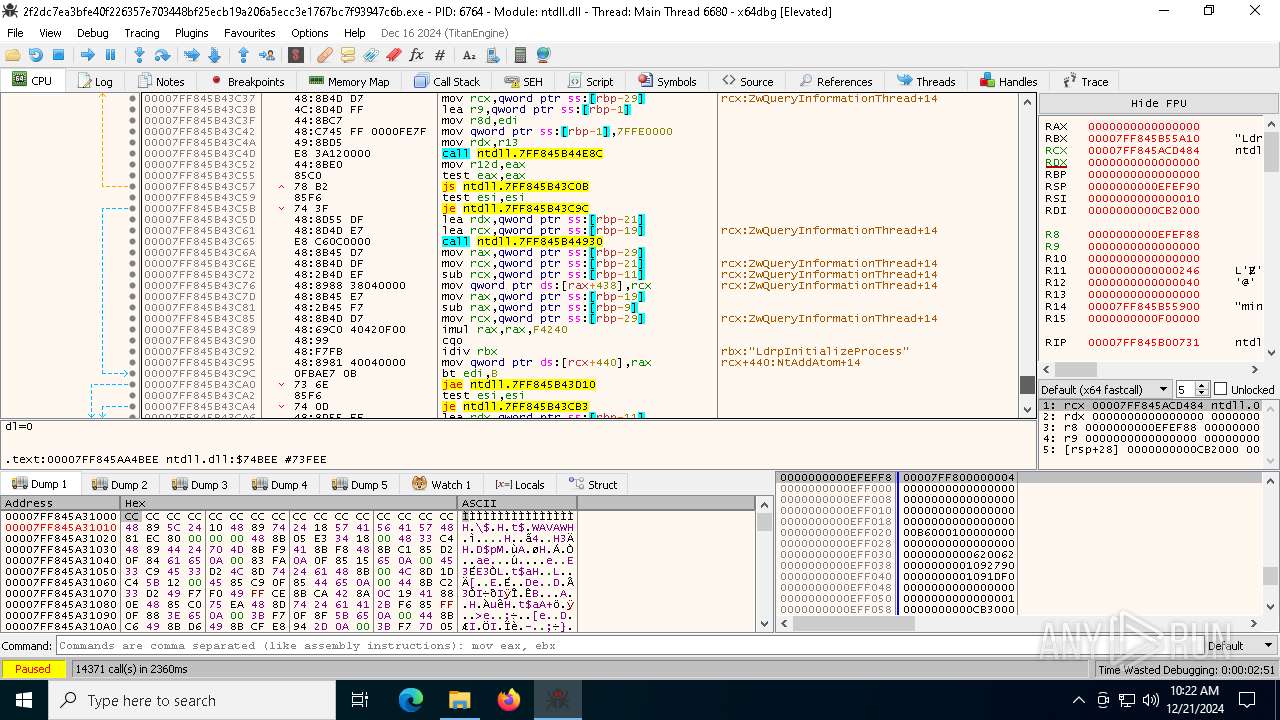This screenshot has height=720, width=1280.
Task: Open the File menu
Action: (15, 33)
